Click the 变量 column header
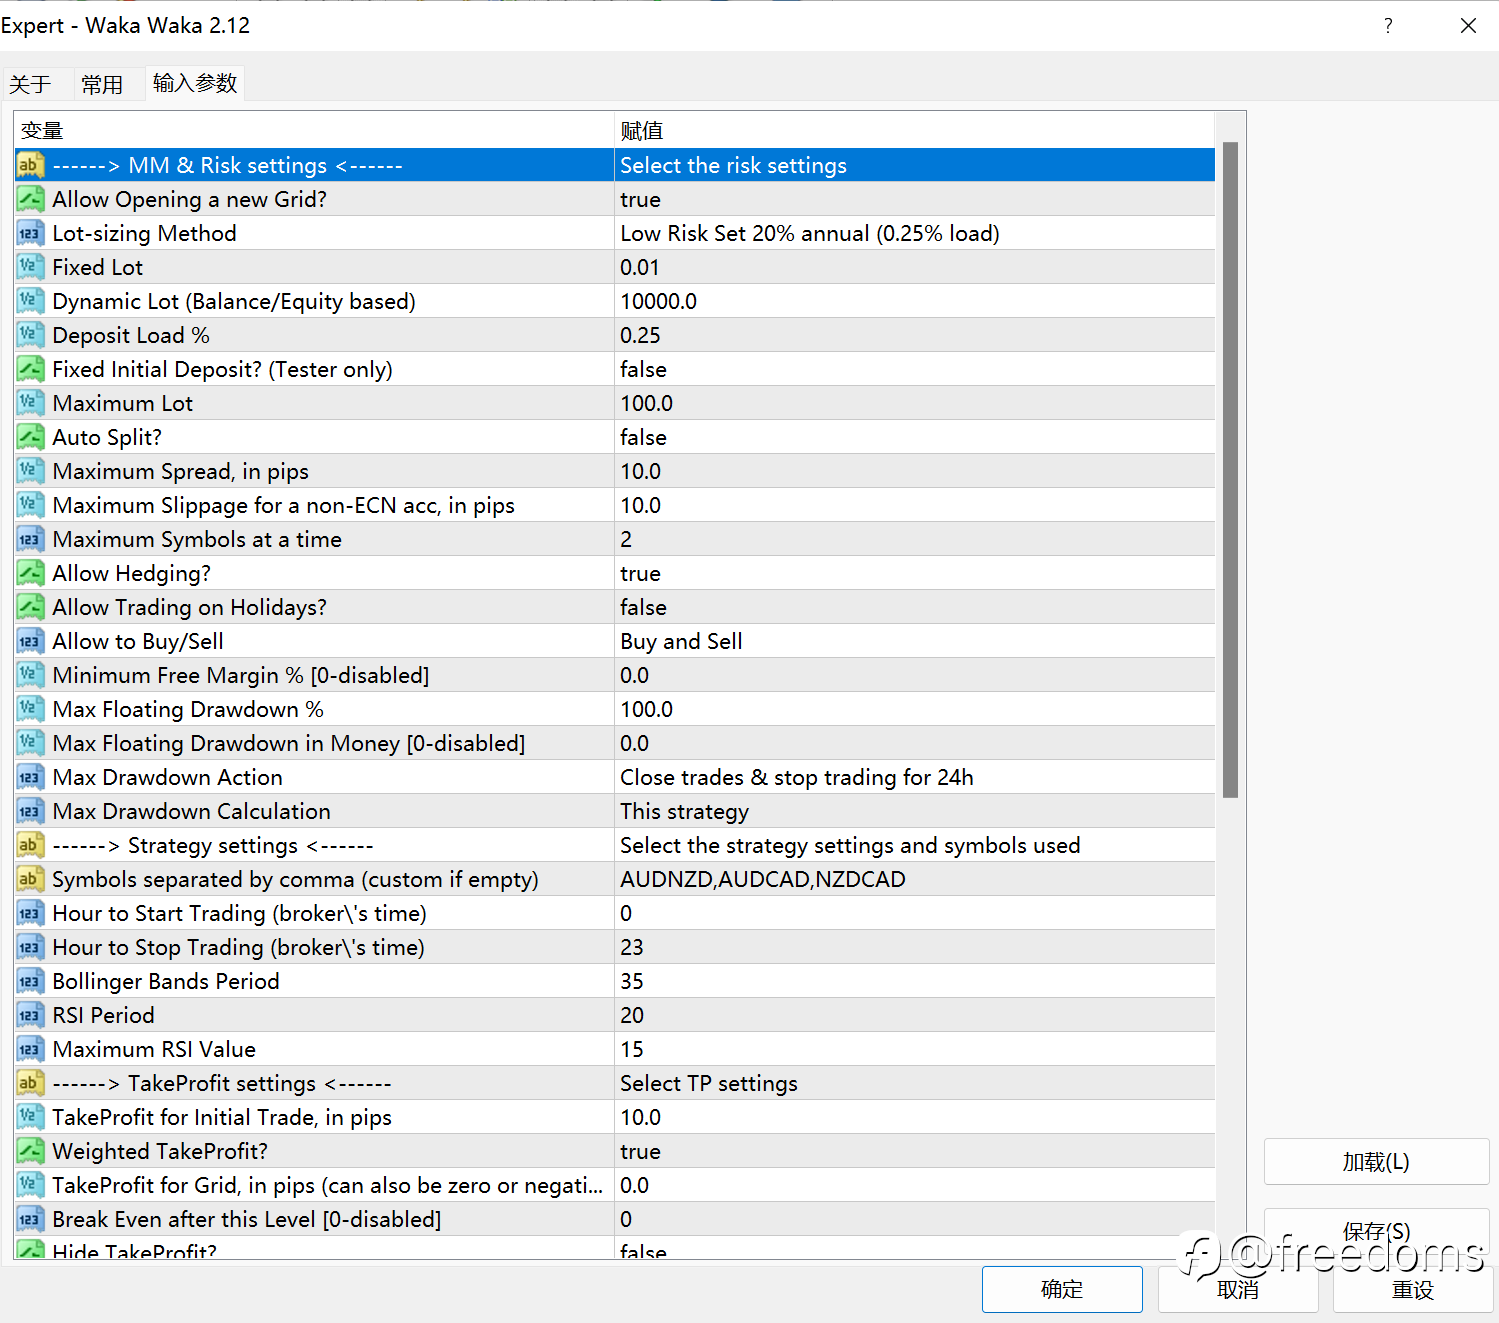Screen dimensions: 1499x1323 click(314, 131)
